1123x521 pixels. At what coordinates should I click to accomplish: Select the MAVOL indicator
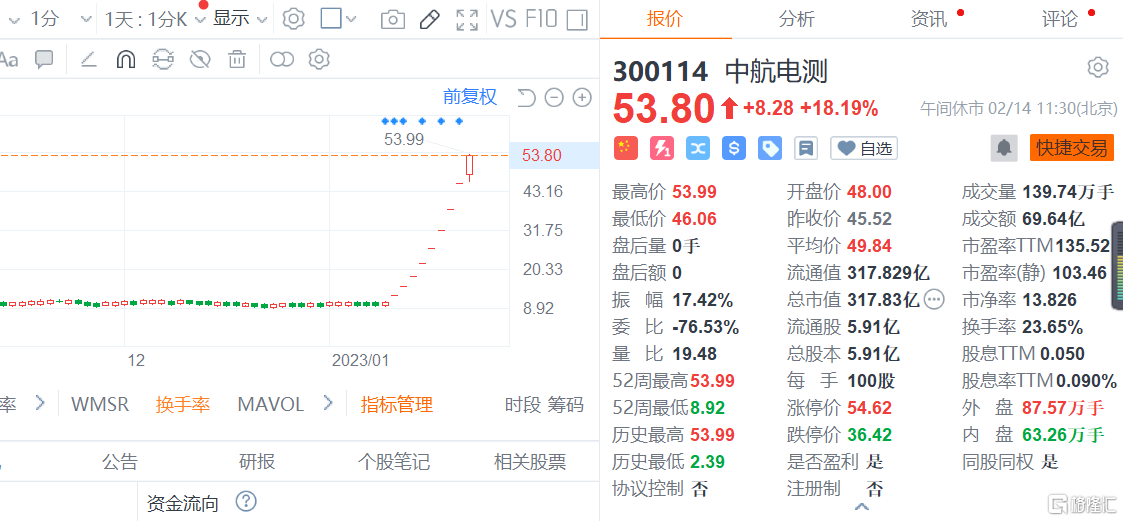[x=271, y=404]
